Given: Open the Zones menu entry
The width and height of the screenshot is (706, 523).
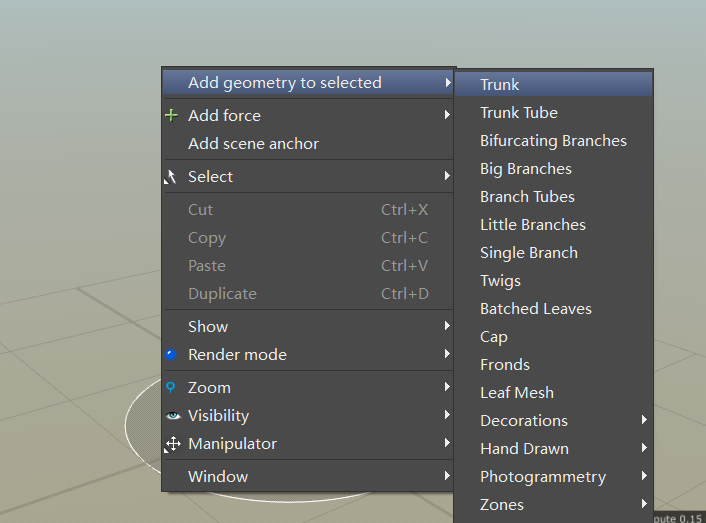Looking at the screenshot, I should (x=553, y=505).
